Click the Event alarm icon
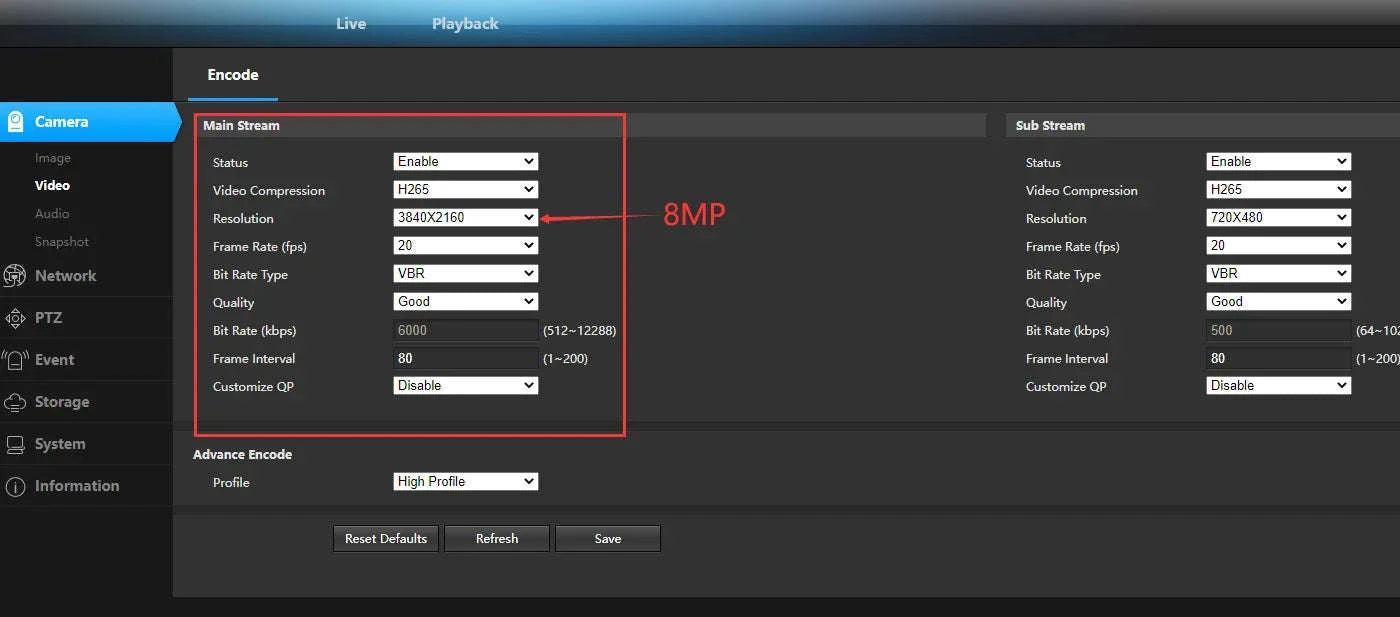Image resolution: width=1400 pixels, height=617 pixels. (x=15, y=360)
